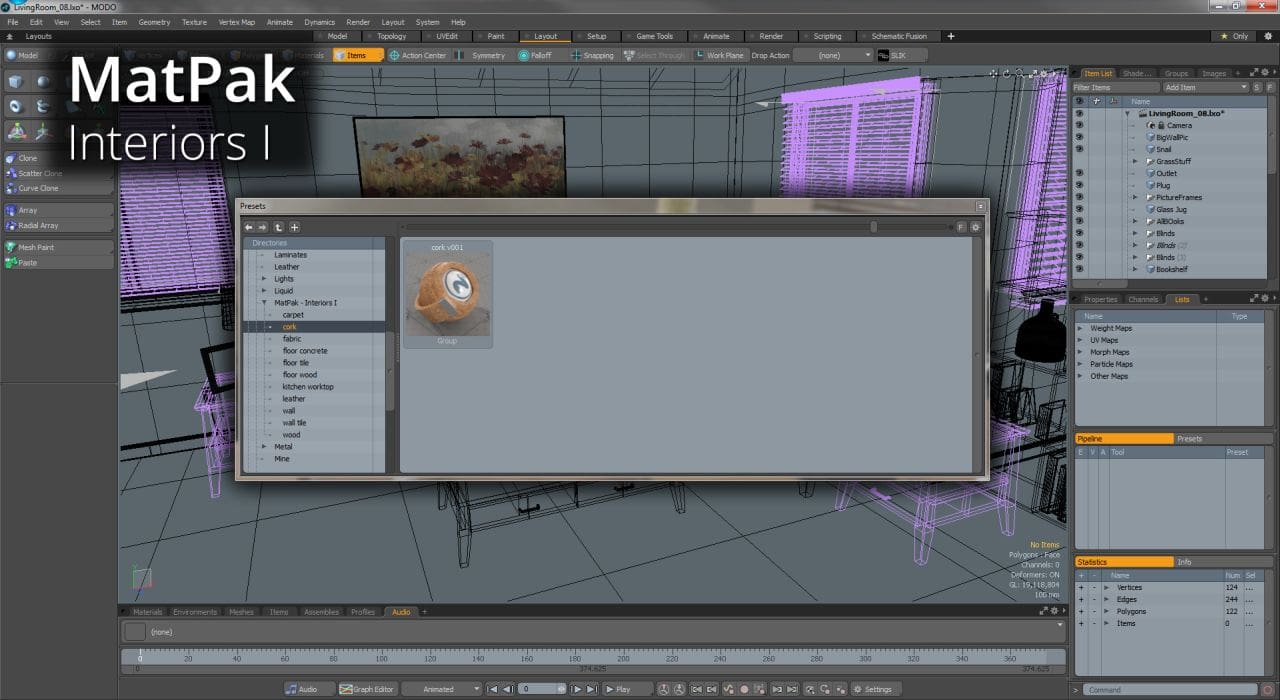
Task: Open the Animated keying dropdown
Action: [x=443, y=689]
